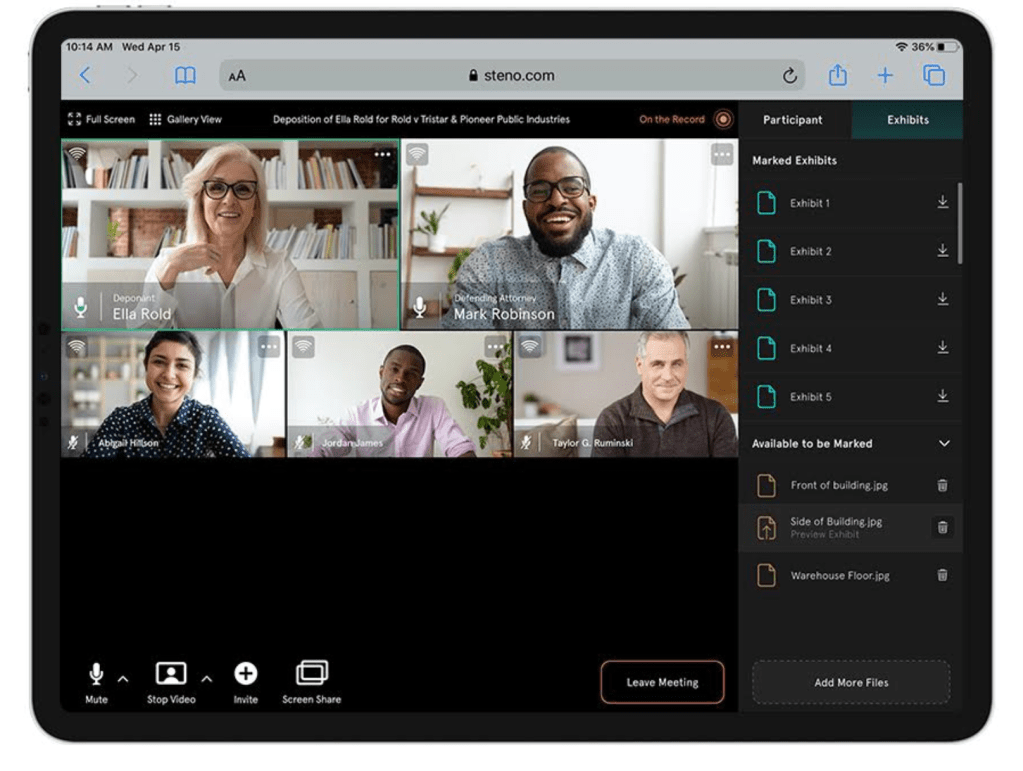Stop Video camera button

tap(171, 683)
